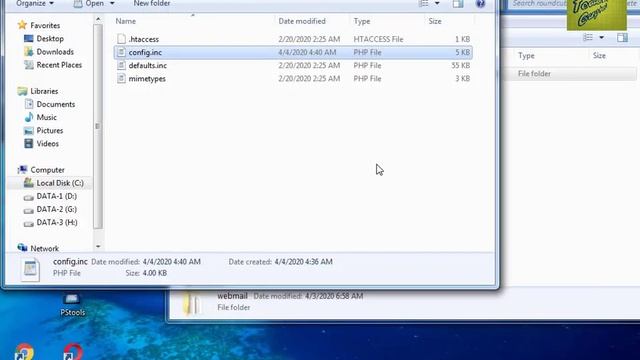640x360 pixels.
Task: Select DATA-2 (G:) drive
Action: point(57,209)
